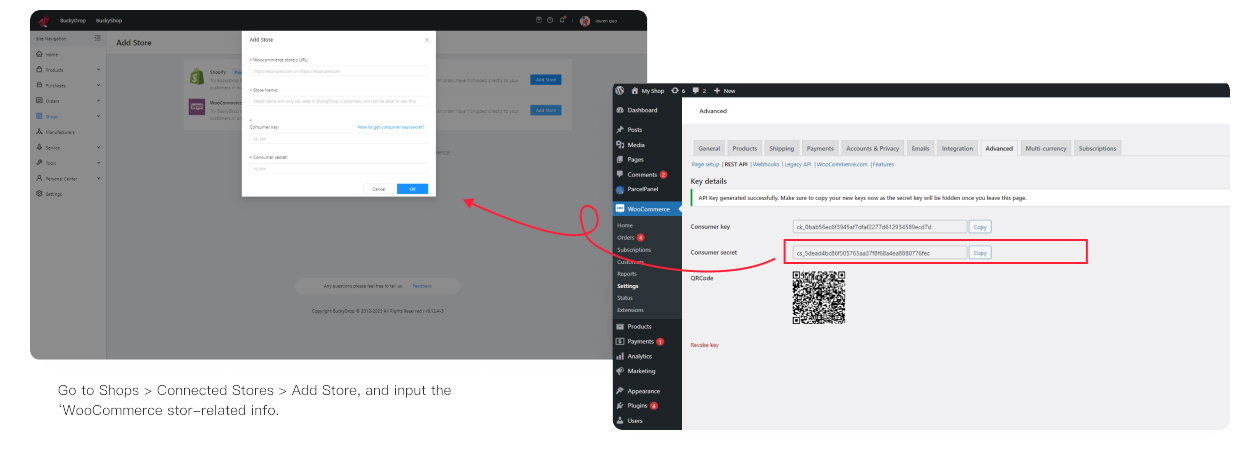Open BuckyShop in top bar
The width and height of the screenshot is (1260, 465).
pyautogui.click(x=108, y=20)
